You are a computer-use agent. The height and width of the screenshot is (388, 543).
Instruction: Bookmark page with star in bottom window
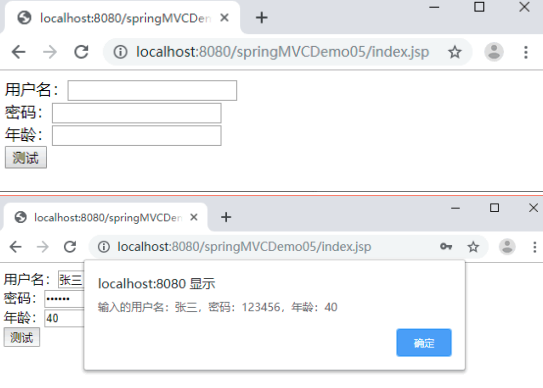(473, 247)
